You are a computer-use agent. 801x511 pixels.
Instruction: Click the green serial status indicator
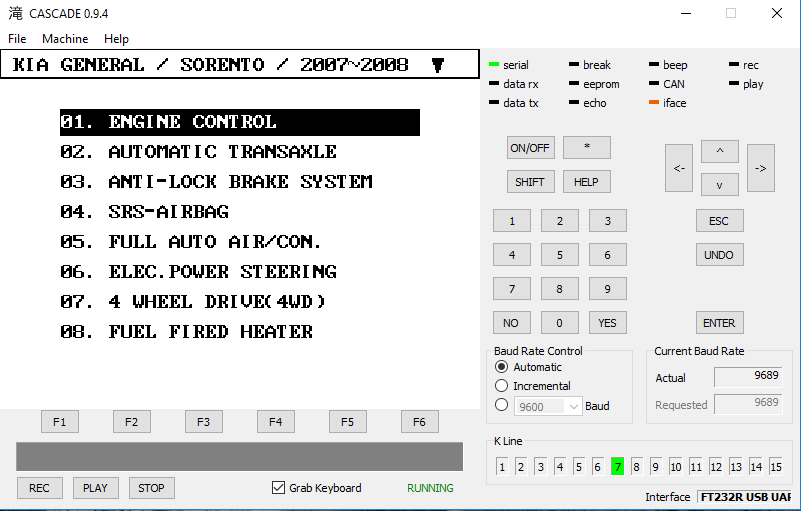[x=494, y=66]
